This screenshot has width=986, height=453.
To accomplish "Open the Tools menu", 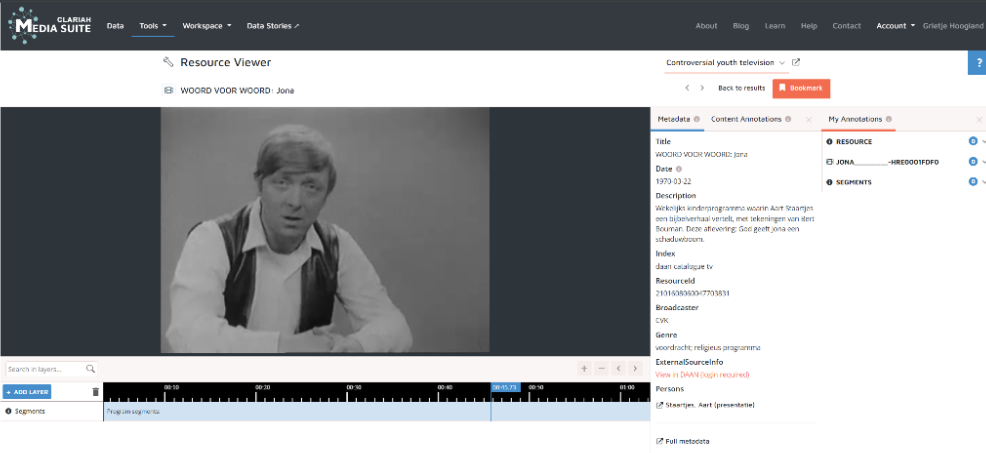I will point(152,25).
